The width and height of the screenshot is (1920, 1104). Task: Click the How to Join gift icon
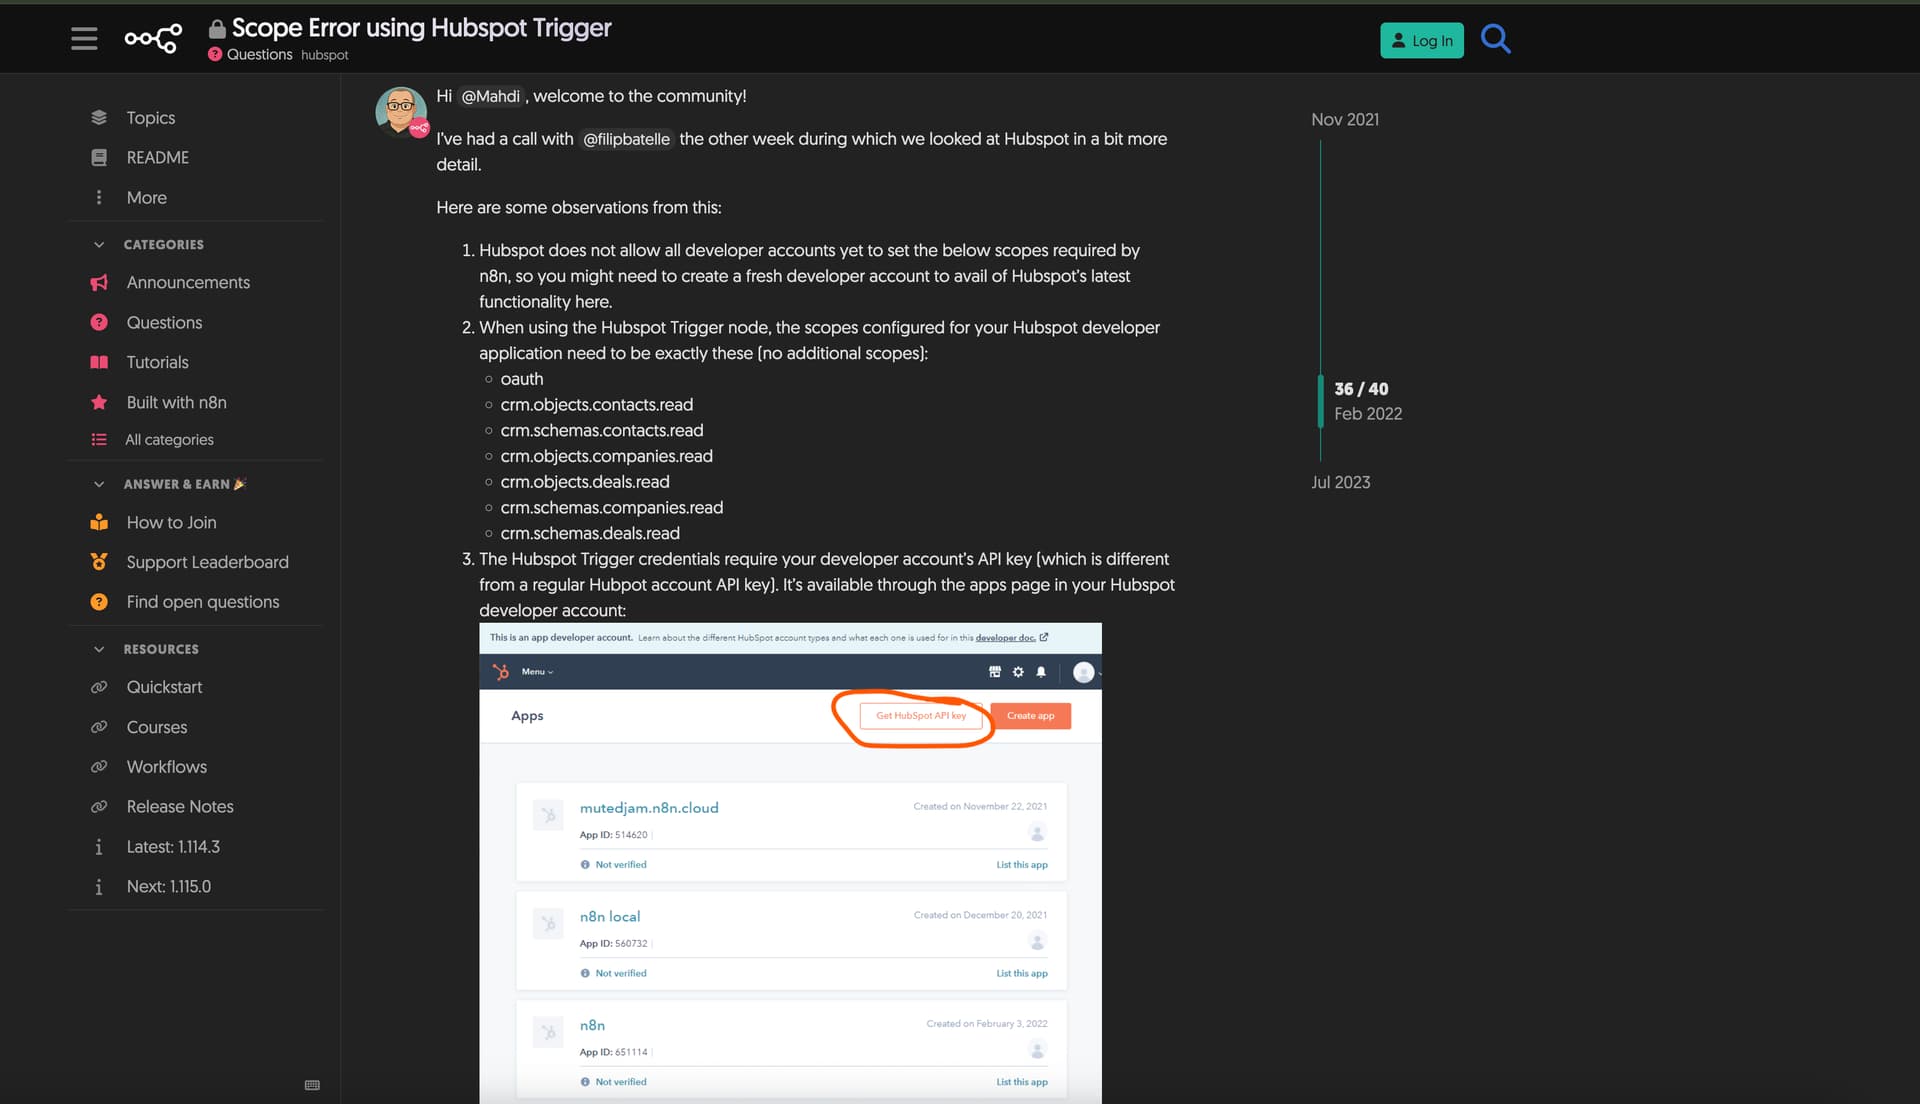[99, 522]
